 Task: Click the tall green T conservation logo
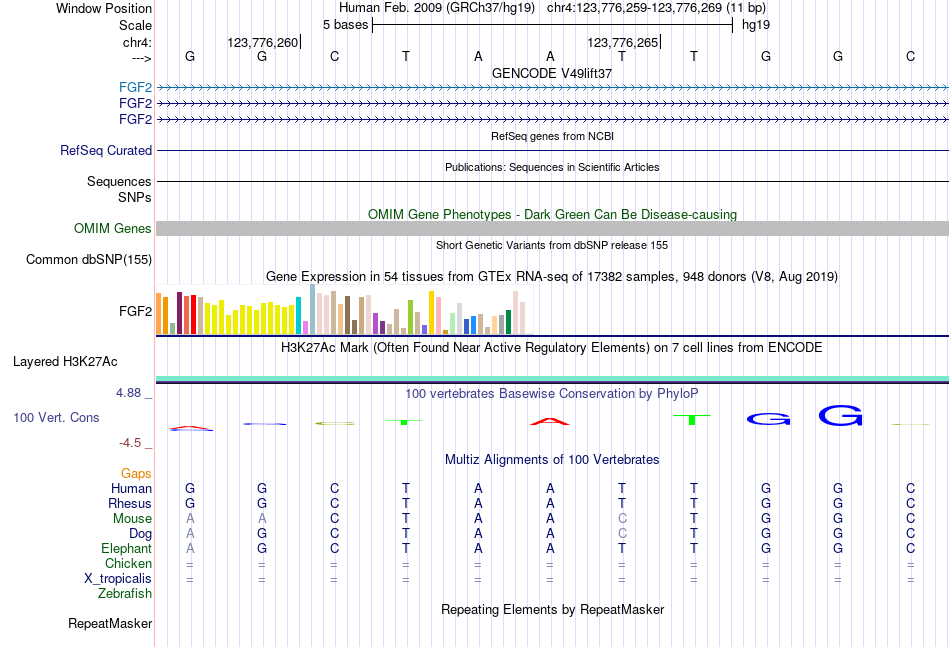[692, 419]
